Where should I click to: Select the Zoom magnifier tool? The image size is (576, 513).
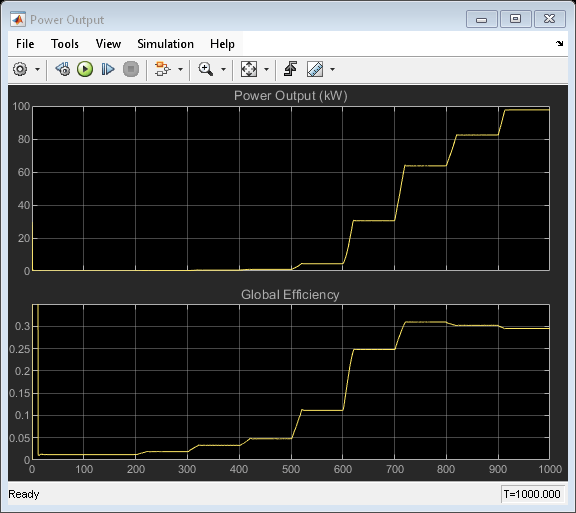[x=205, y=69]
